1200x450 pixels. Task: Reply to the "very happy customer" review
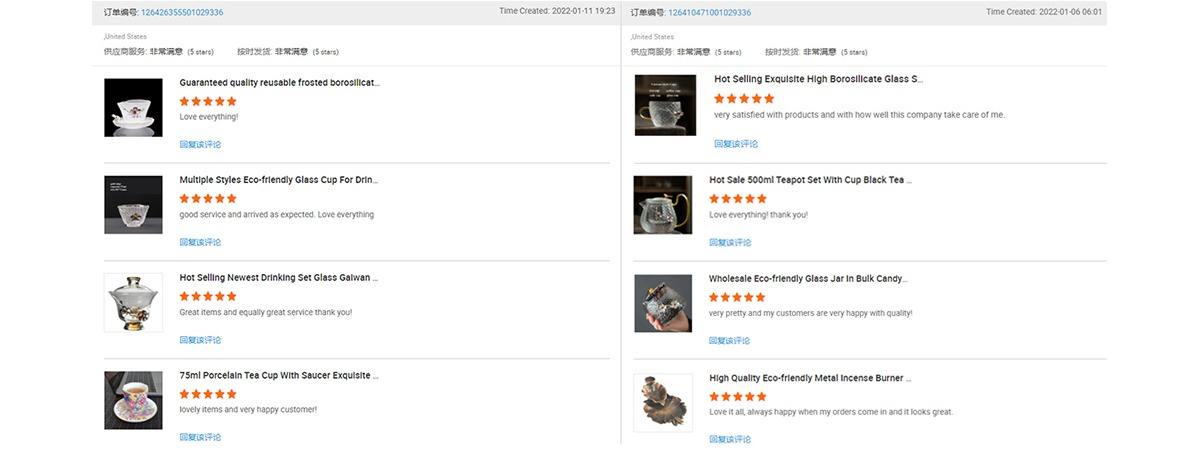point(200,437)
